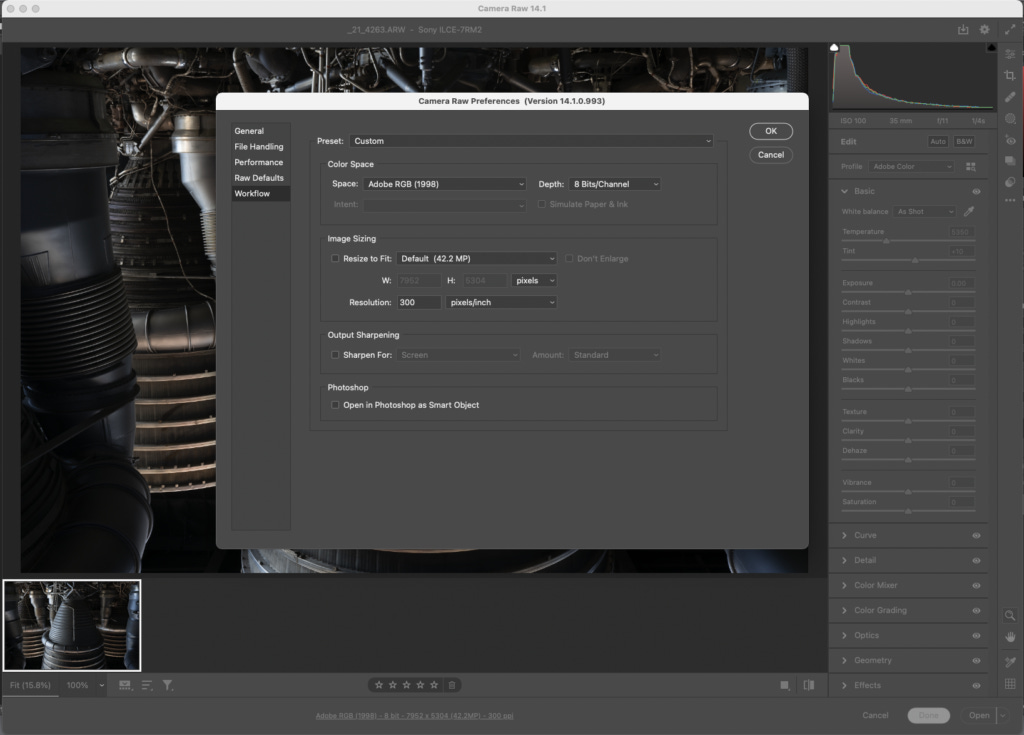Image resolution: width=1024 pixels, height=735 pixels.
Task: Open the Space Adobe RGB dropdown
Action: 443,184
